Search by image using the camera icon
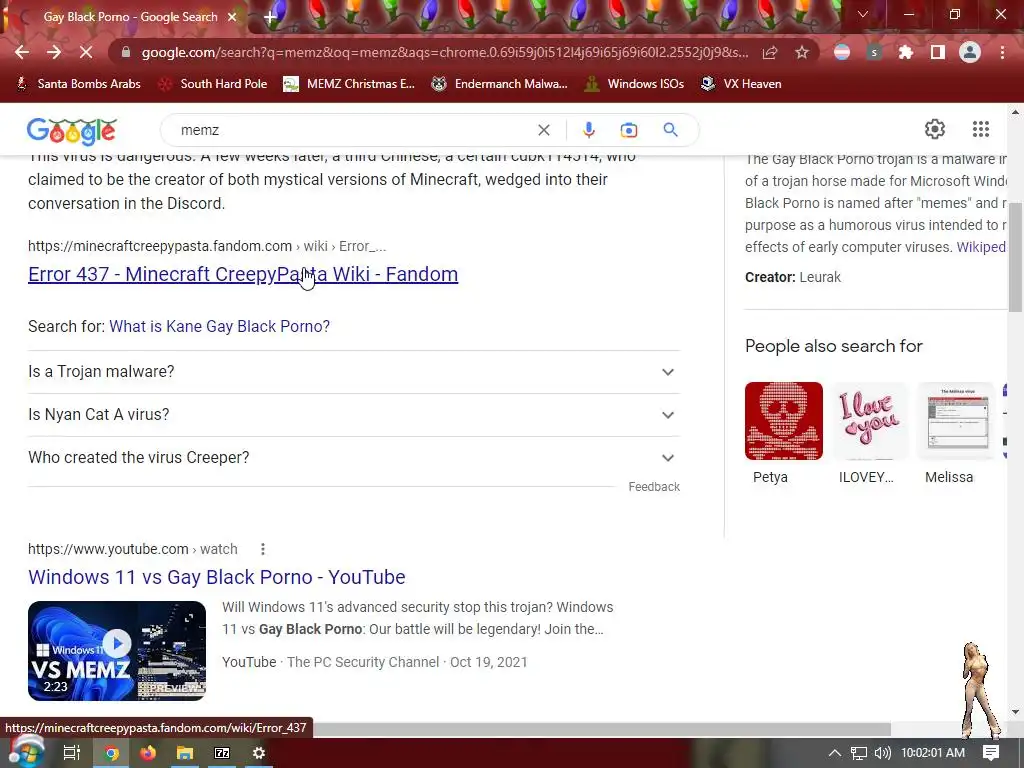 click(628, 130)
